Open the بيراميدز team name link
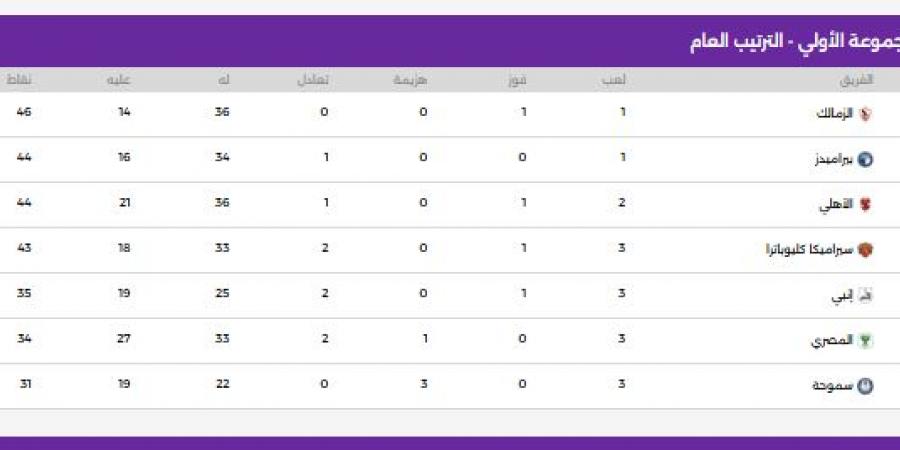Viewport: 900px width, 450px height. tap(832, 159)
